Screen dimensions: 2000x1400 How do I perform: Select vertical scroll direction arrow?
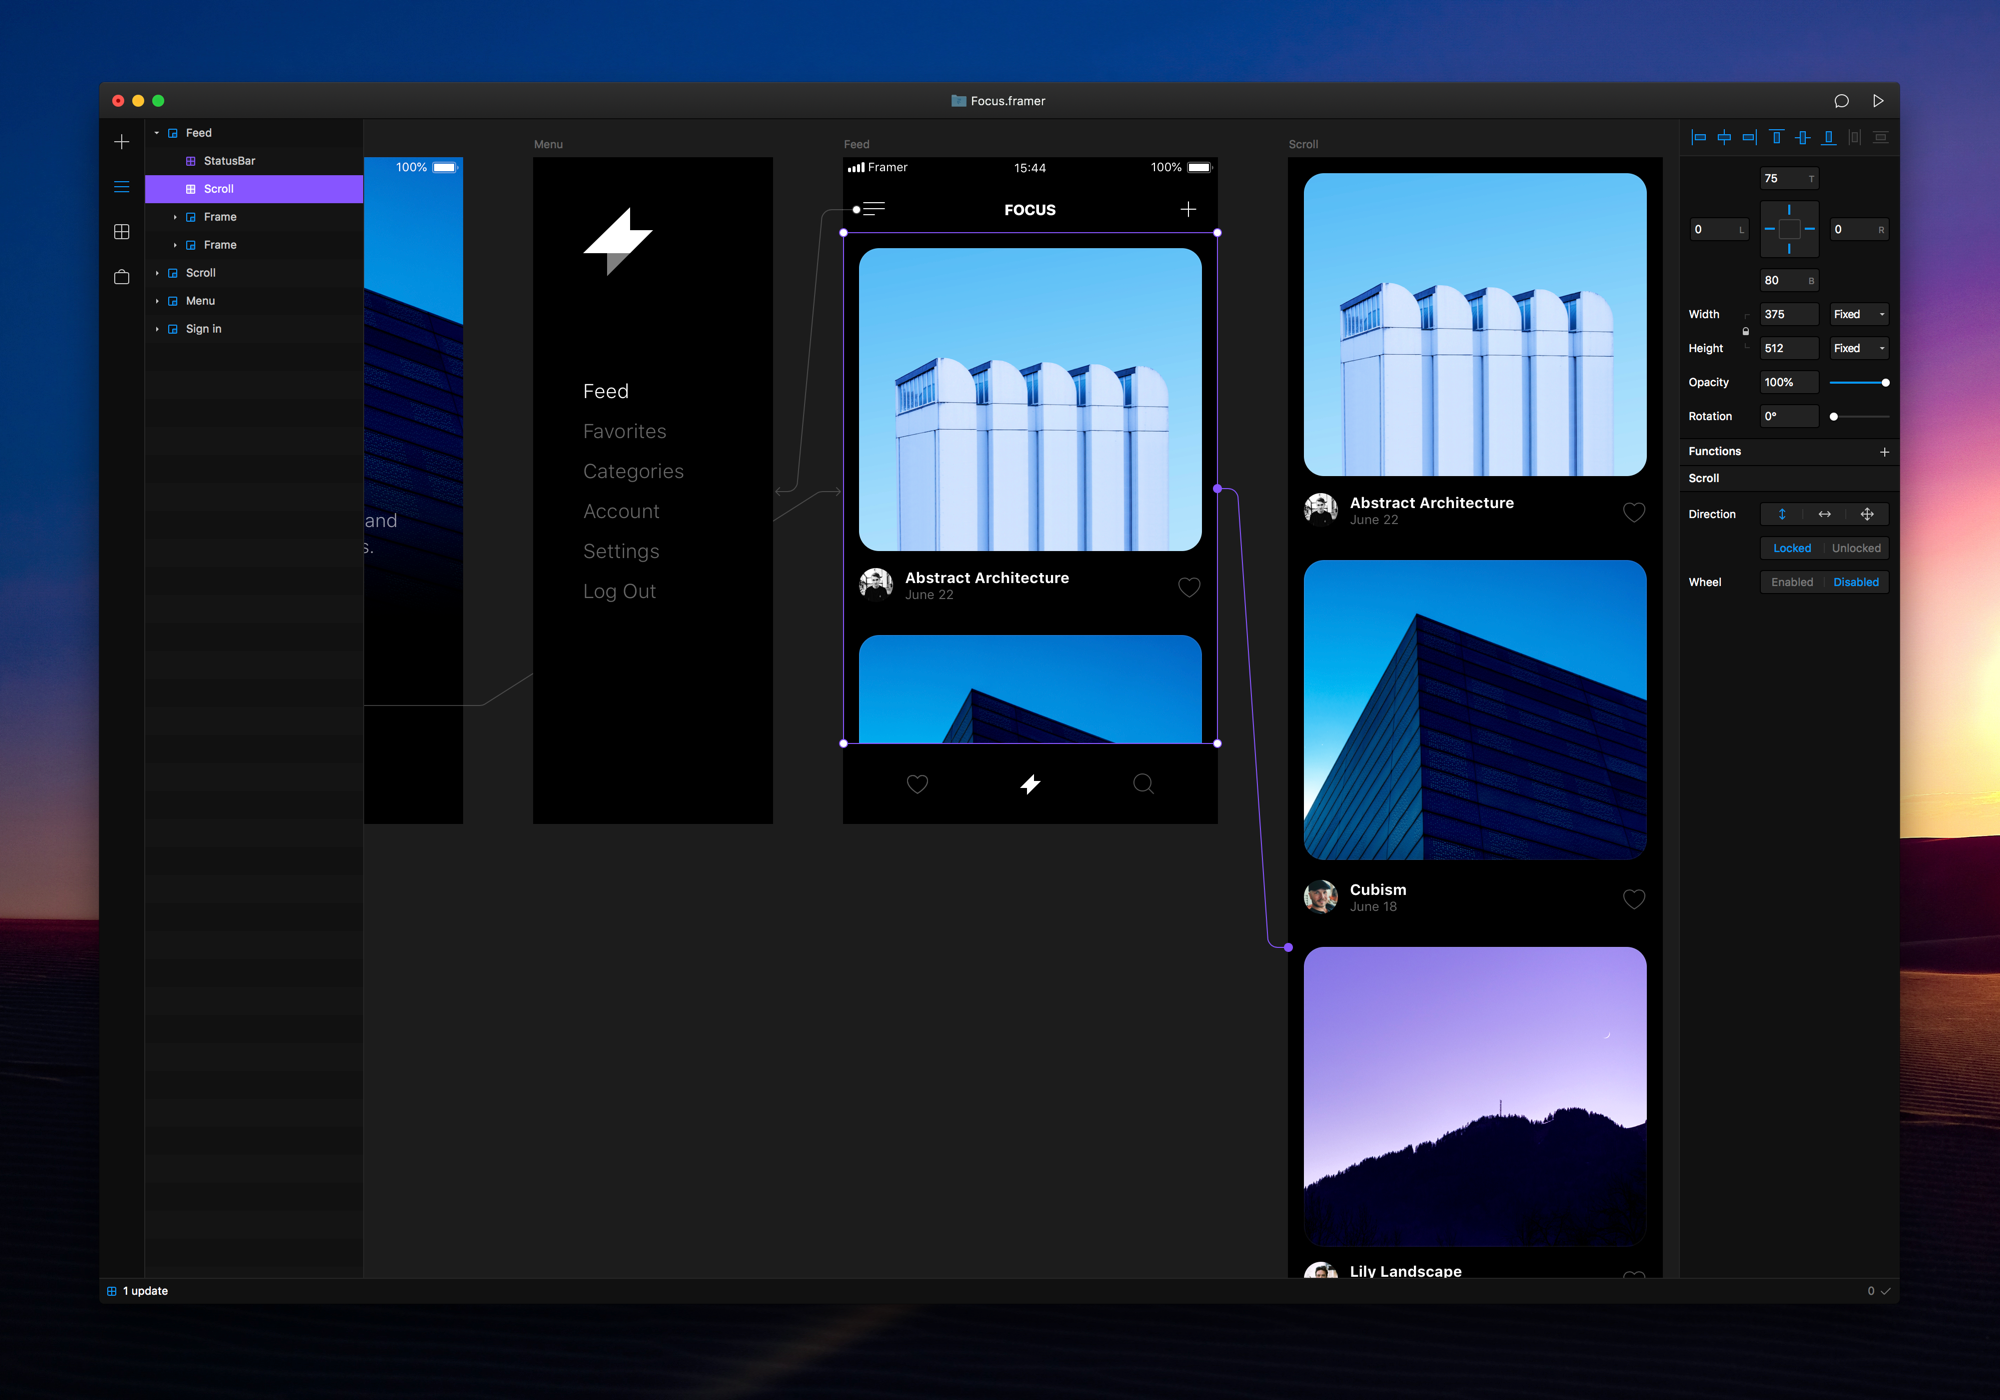pos(1782,514)
